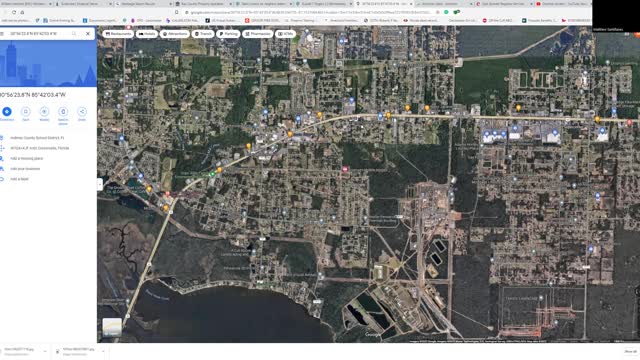
Task: Click Add a label
Action: 19,179
